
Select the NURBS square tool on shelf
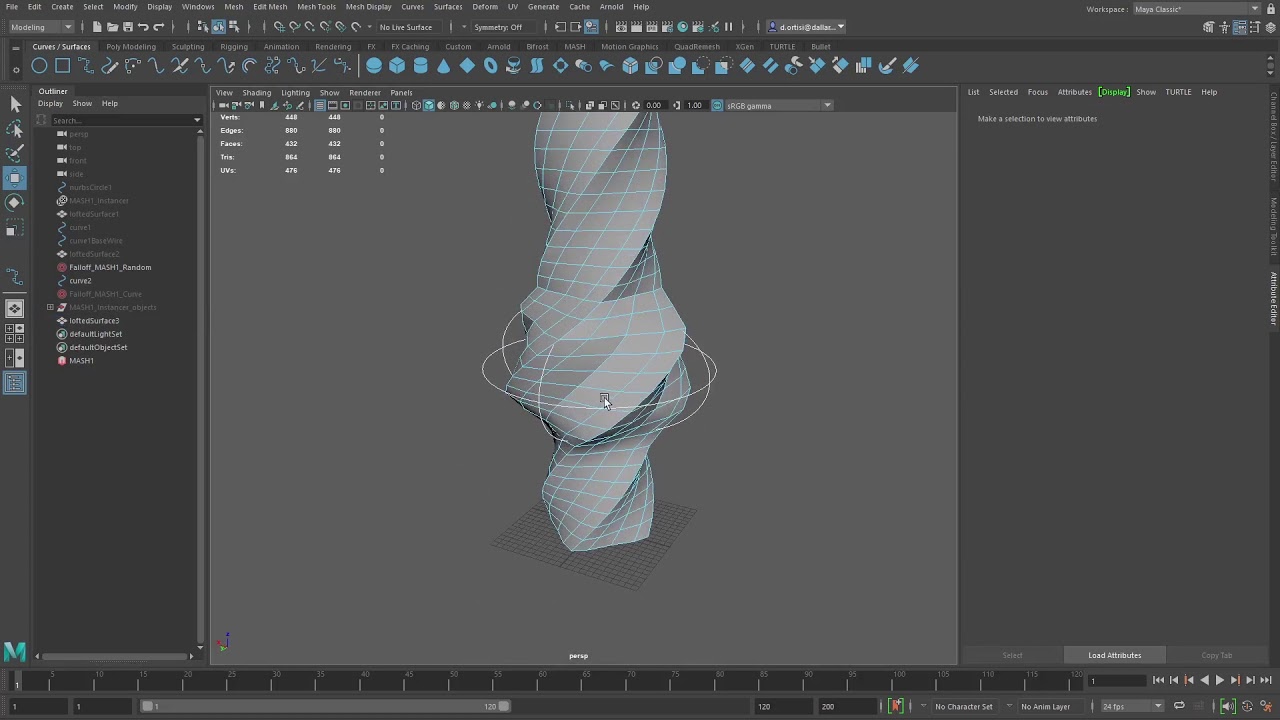[62, 66]
